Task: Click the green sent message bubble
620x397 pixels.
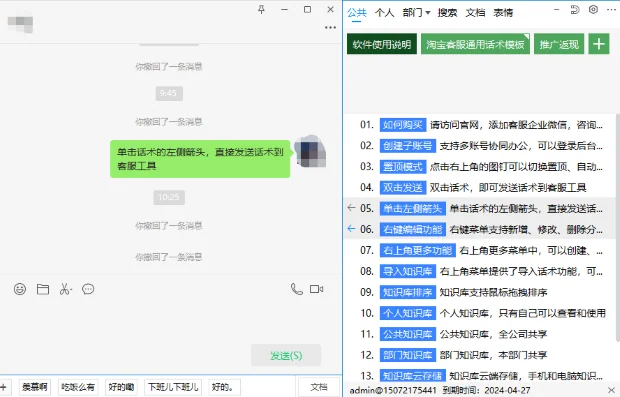Action: coord(200,159)
